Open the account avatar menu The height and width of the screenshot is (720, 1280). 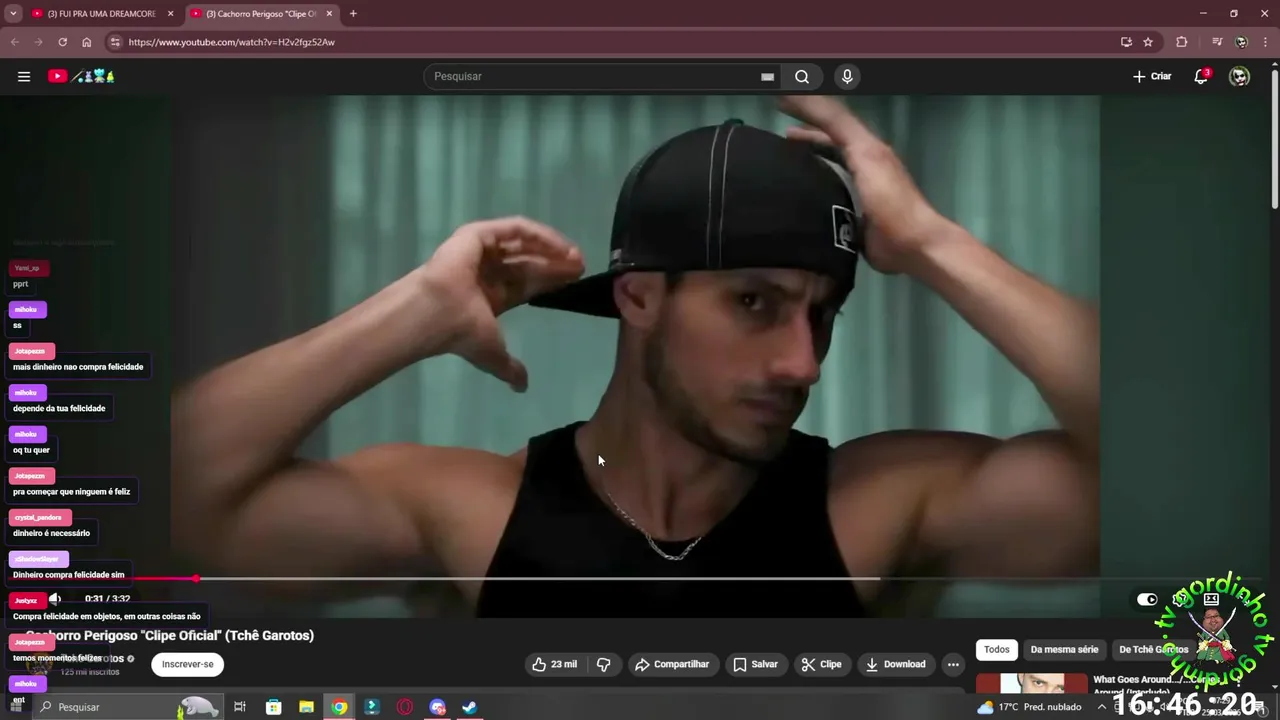[x=1239, y=76]
